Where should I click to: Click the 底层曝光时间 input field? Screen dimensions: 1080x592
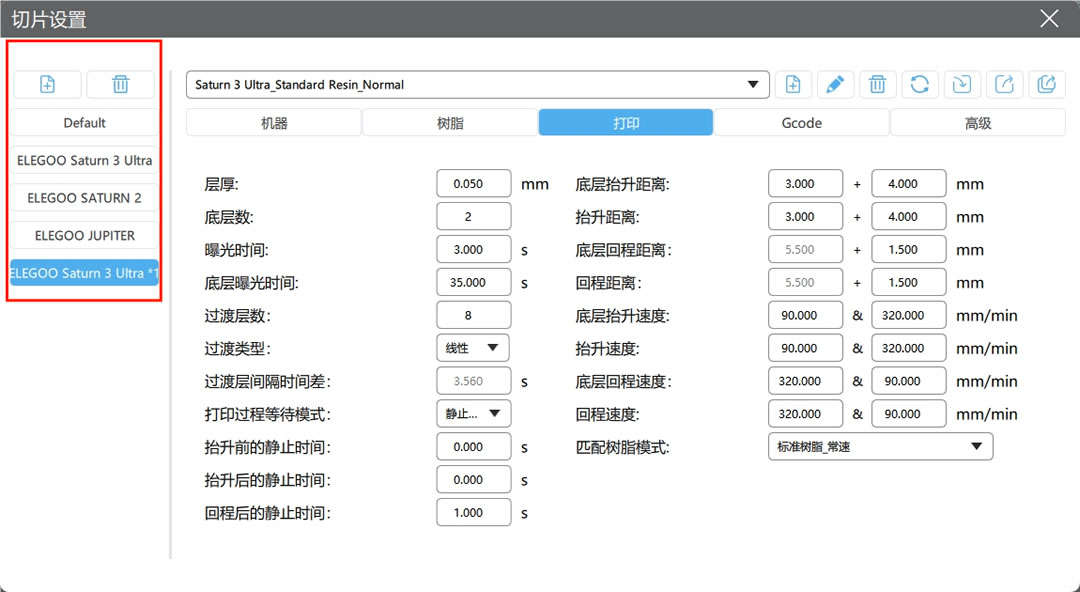point(474,283)
